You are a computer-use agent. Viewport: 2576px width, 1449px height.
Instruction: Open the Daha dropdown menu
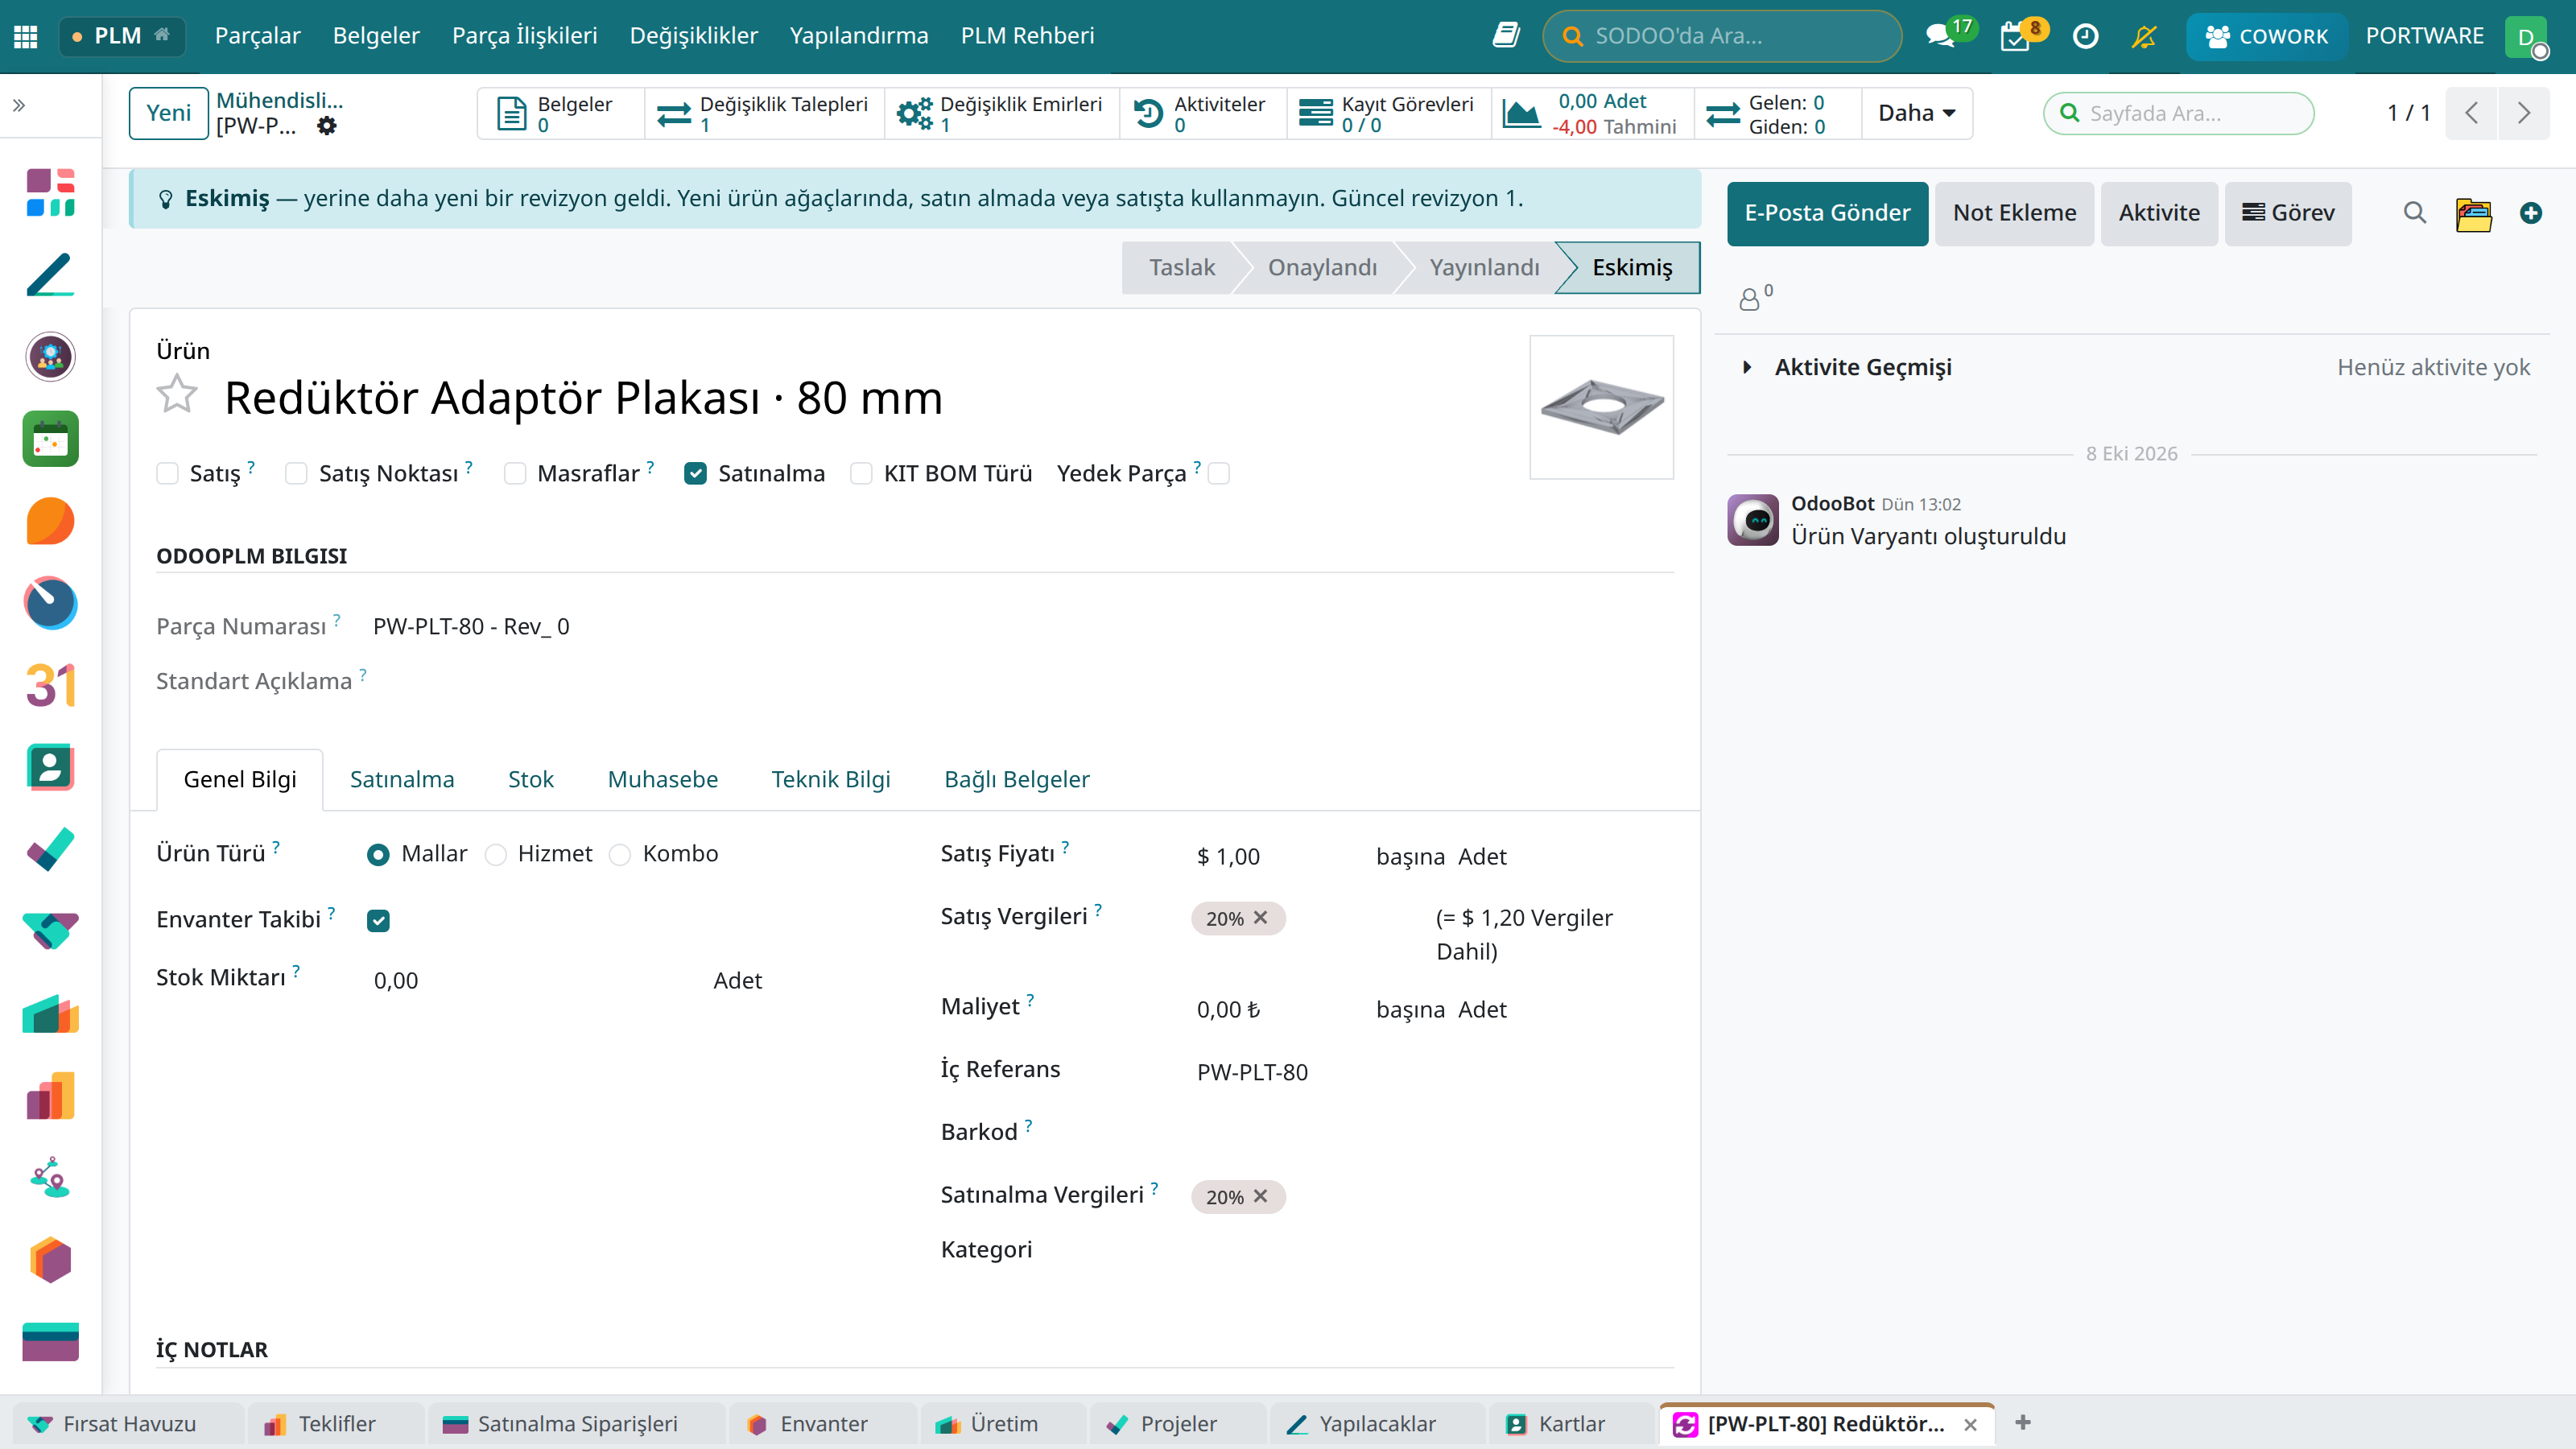(x=1915, y=113)
